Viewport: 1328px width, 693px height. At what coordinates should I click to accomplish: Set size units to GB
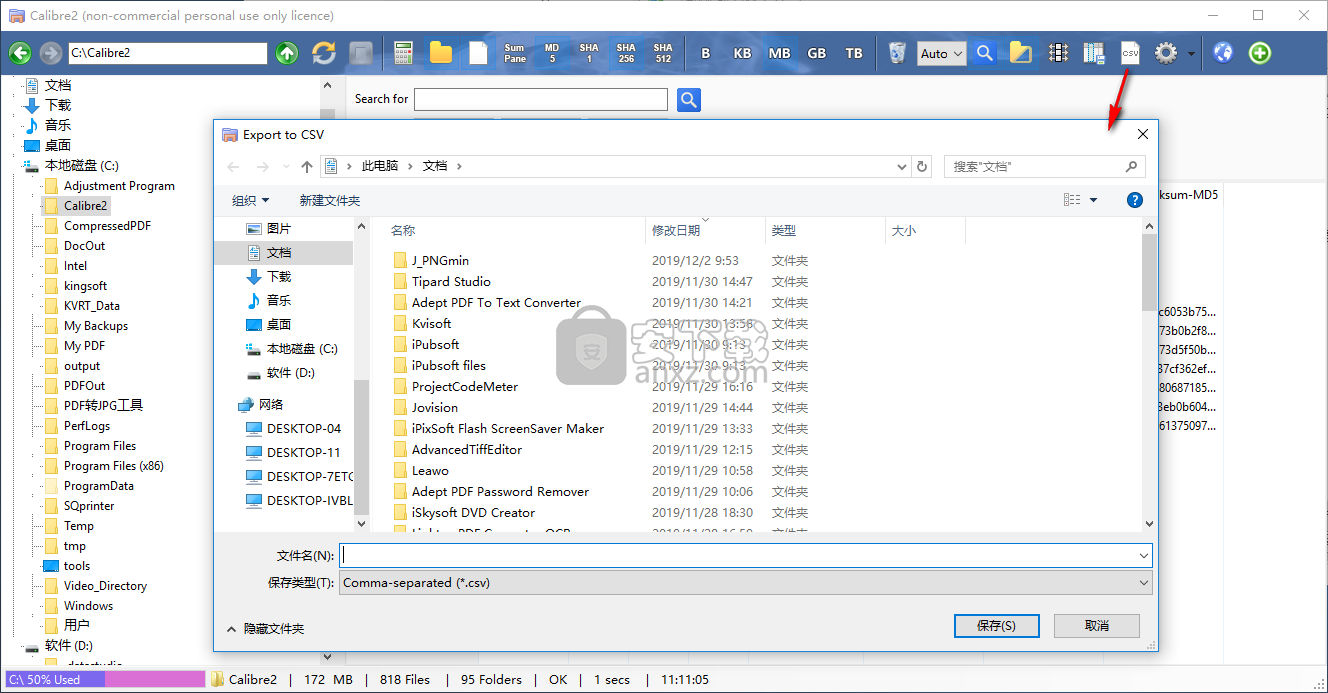817,53
